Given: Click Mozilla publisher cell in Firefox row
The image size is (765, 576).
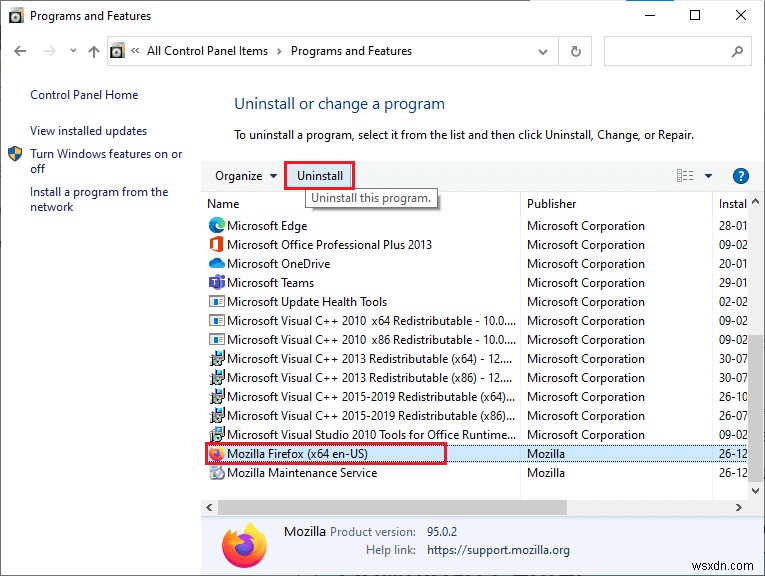Looking at the screenshot, I should pyautogui.click(x=545, y=454).
